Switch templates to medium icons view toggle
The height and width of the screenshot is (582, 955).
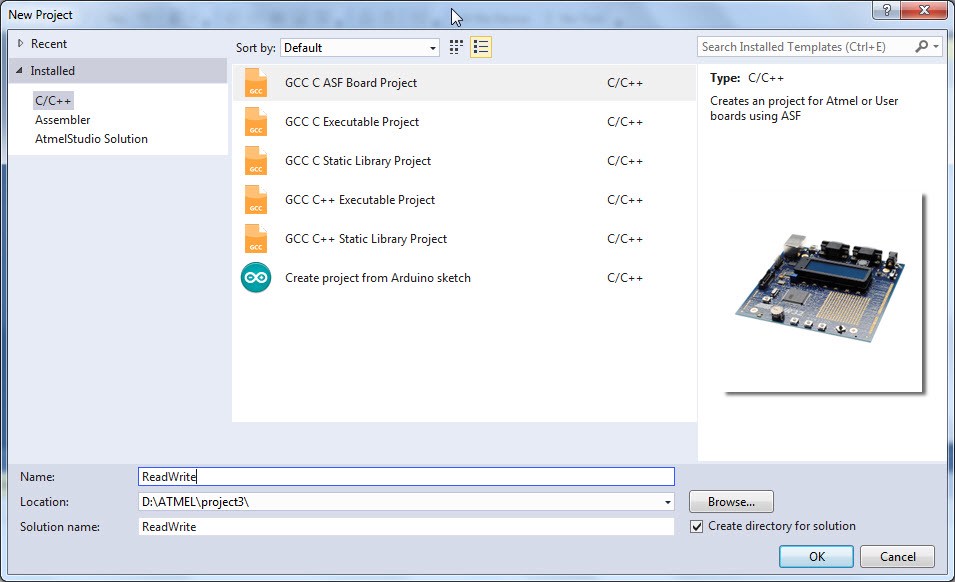click(456, 47)
